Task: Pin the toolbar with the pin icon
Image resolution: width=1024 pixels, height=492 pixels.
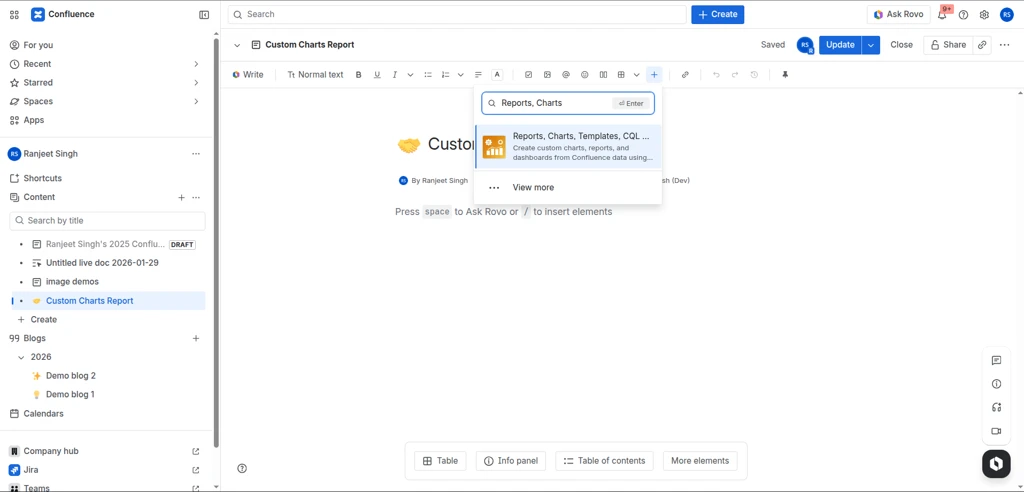Action: pos(785,74)
